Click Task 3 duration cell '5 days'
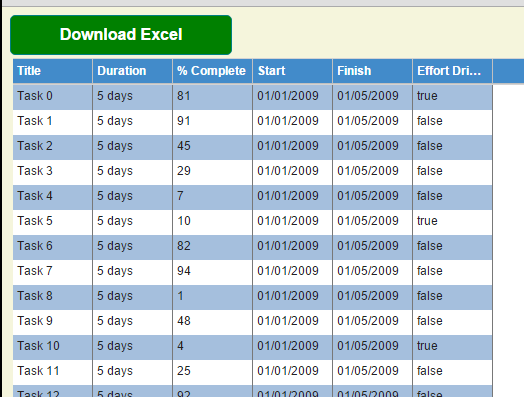 133,172
